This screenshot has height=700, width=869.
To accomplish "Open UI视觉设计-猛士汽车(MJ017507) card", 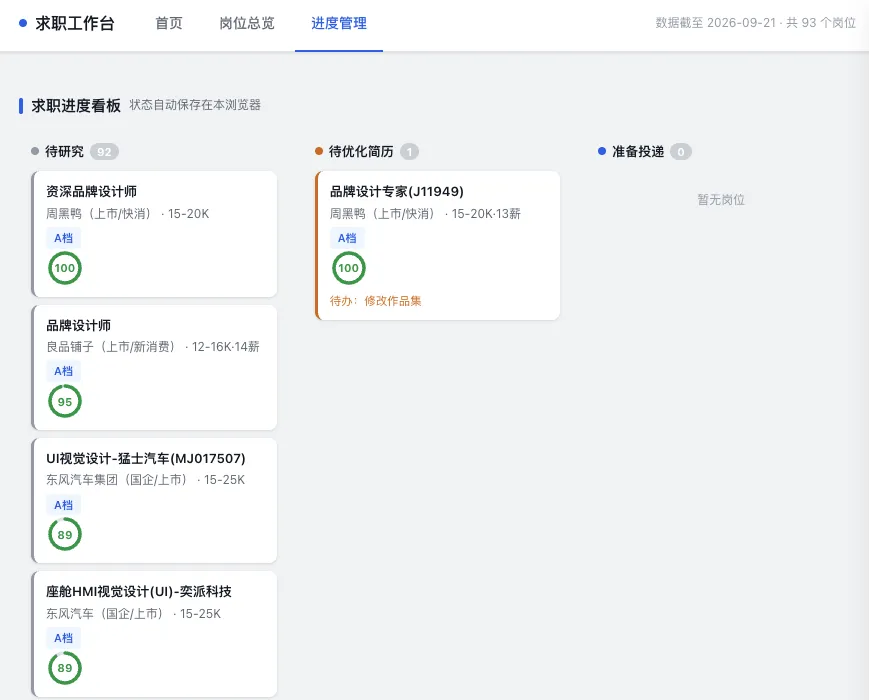I will click(x=154, y=500).
